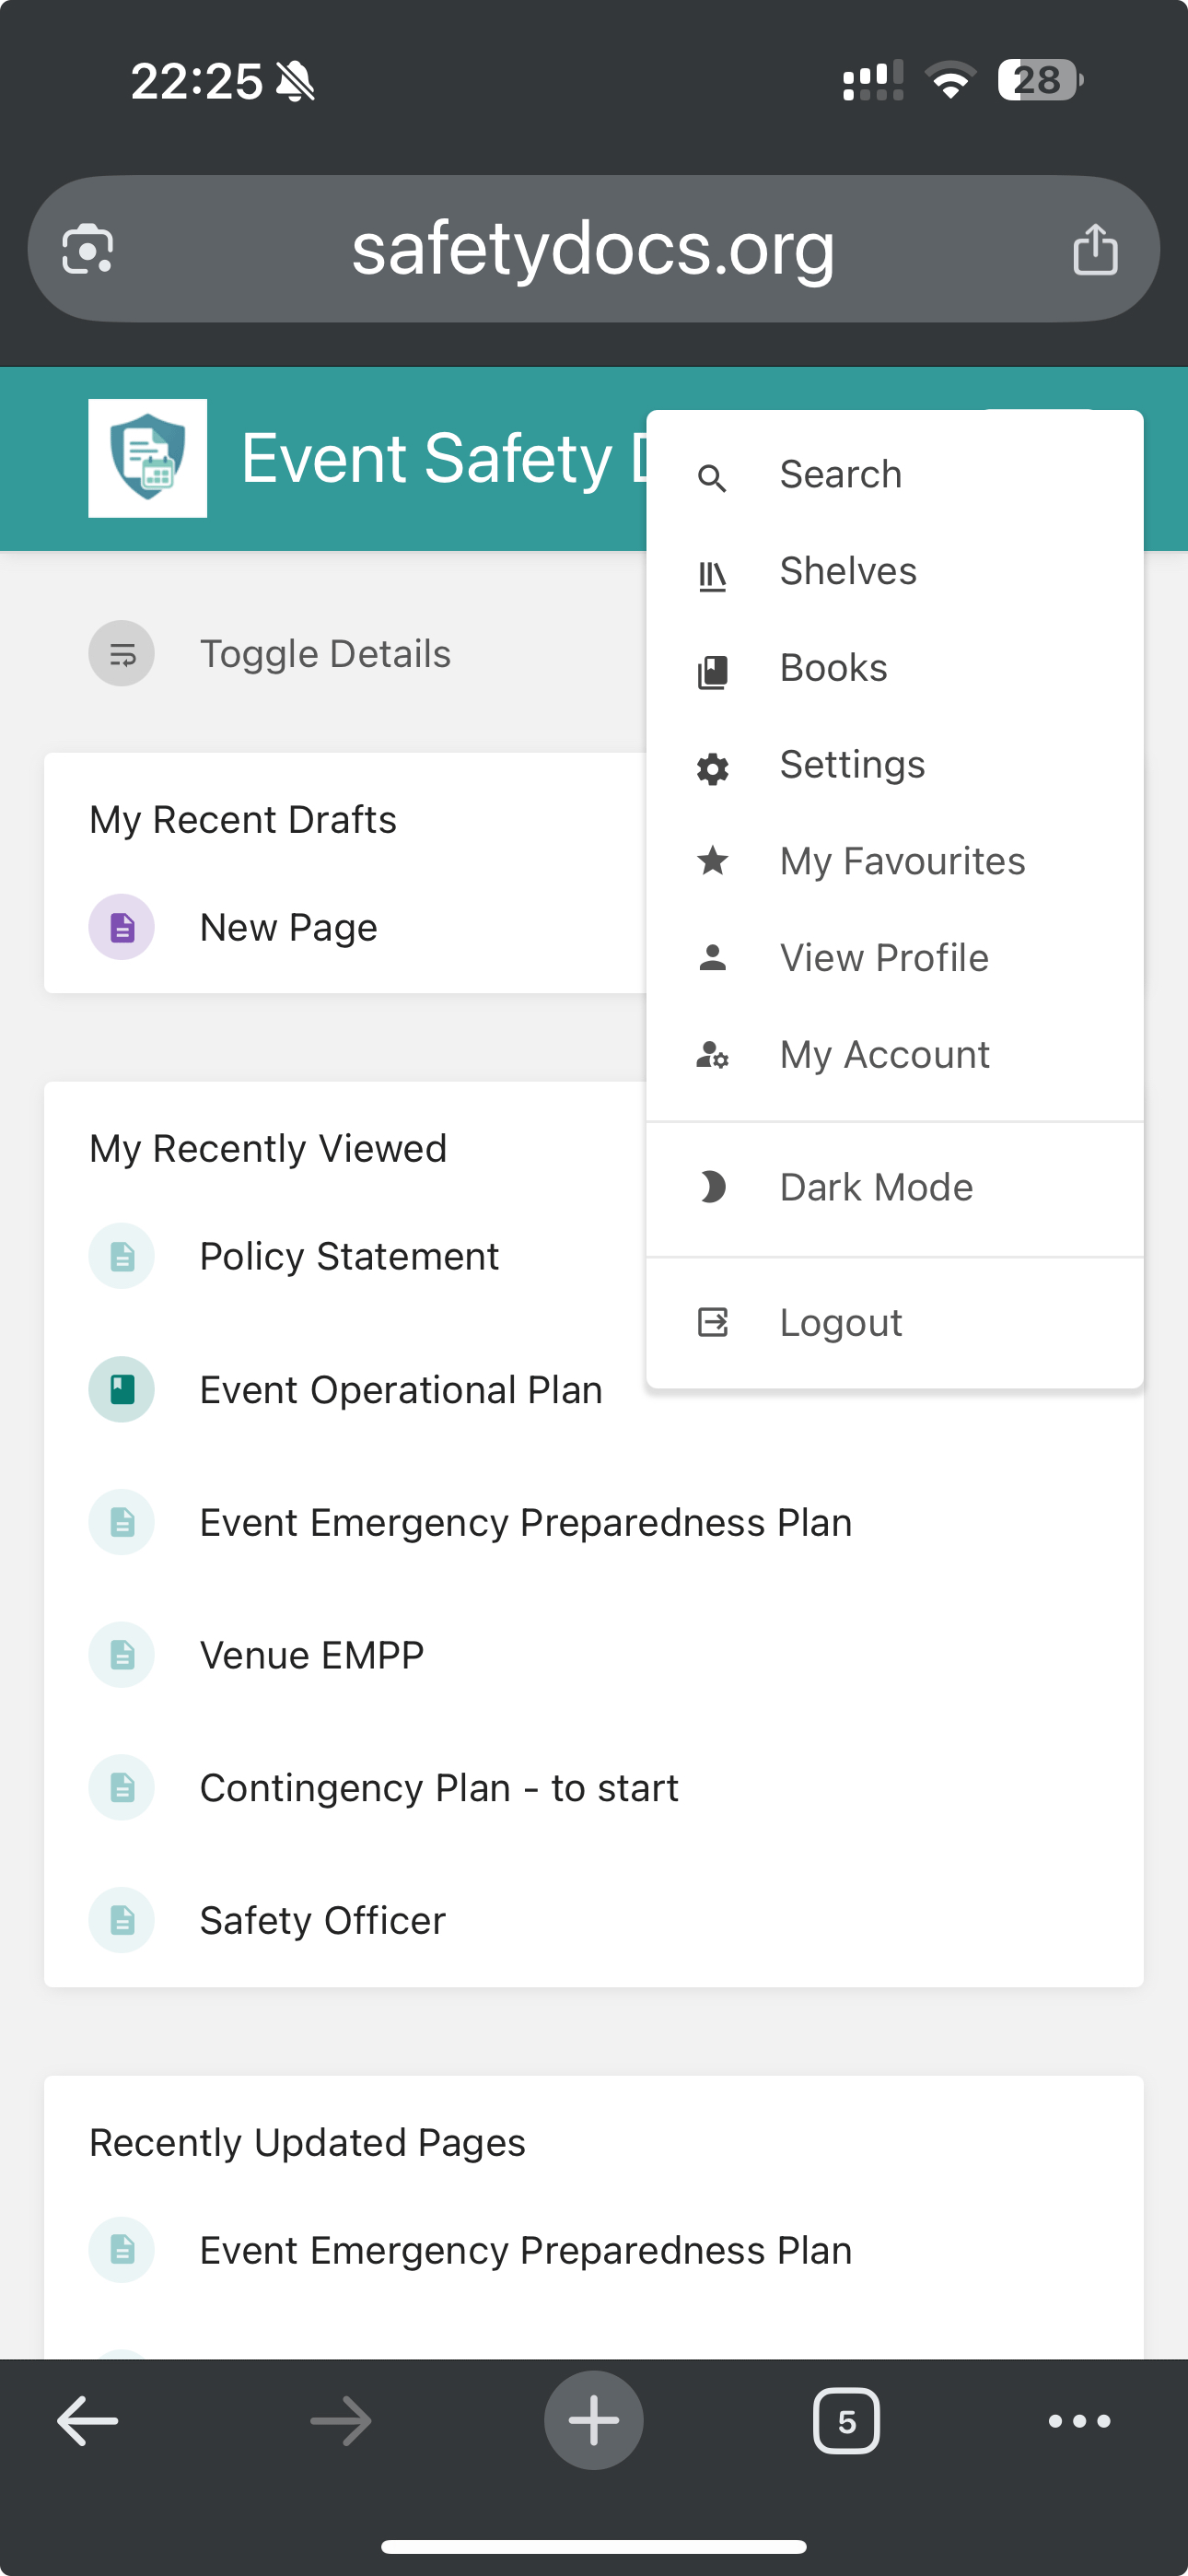
Task: Tap the View Profile person icon
Action: [x=712, y=957]
